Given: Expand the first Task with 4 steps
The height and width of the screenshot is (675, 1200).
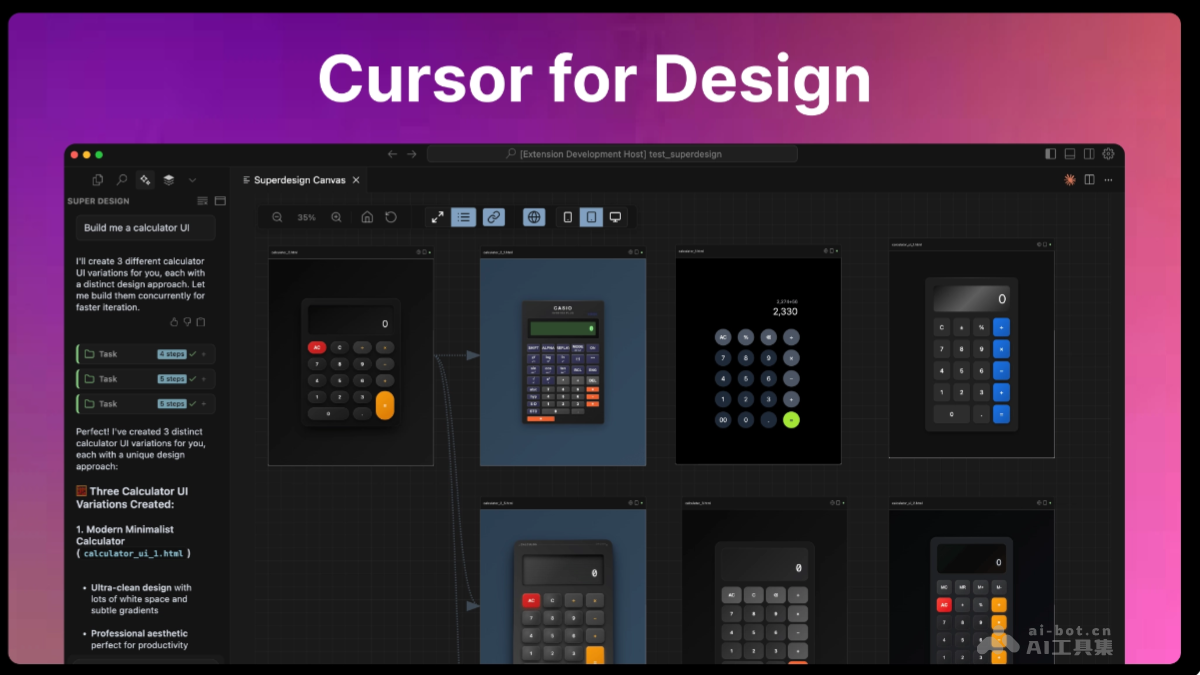Looking at the screenshot, I should 145,353.
